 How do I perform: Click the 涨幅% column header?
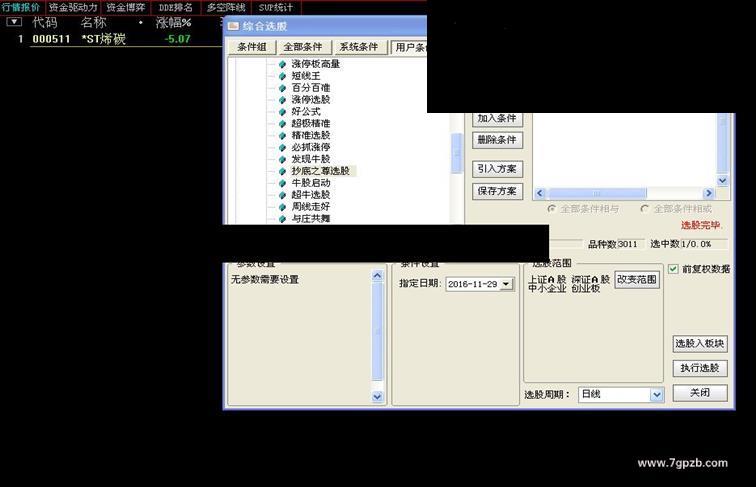tap(174, 22)
